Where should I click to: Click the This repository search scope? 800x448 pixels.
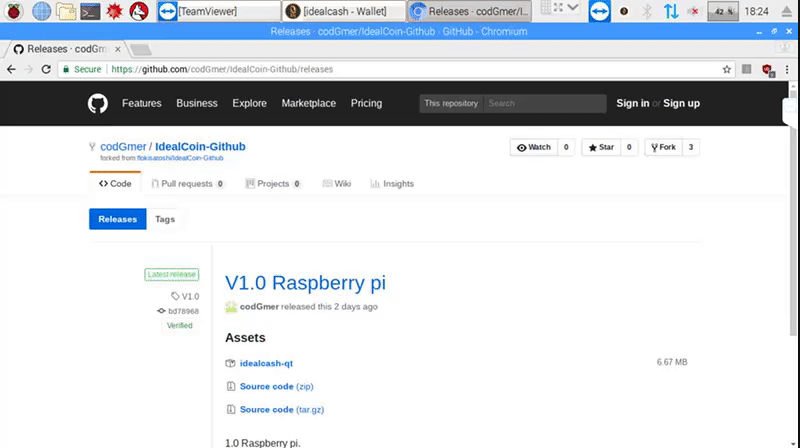451,104
